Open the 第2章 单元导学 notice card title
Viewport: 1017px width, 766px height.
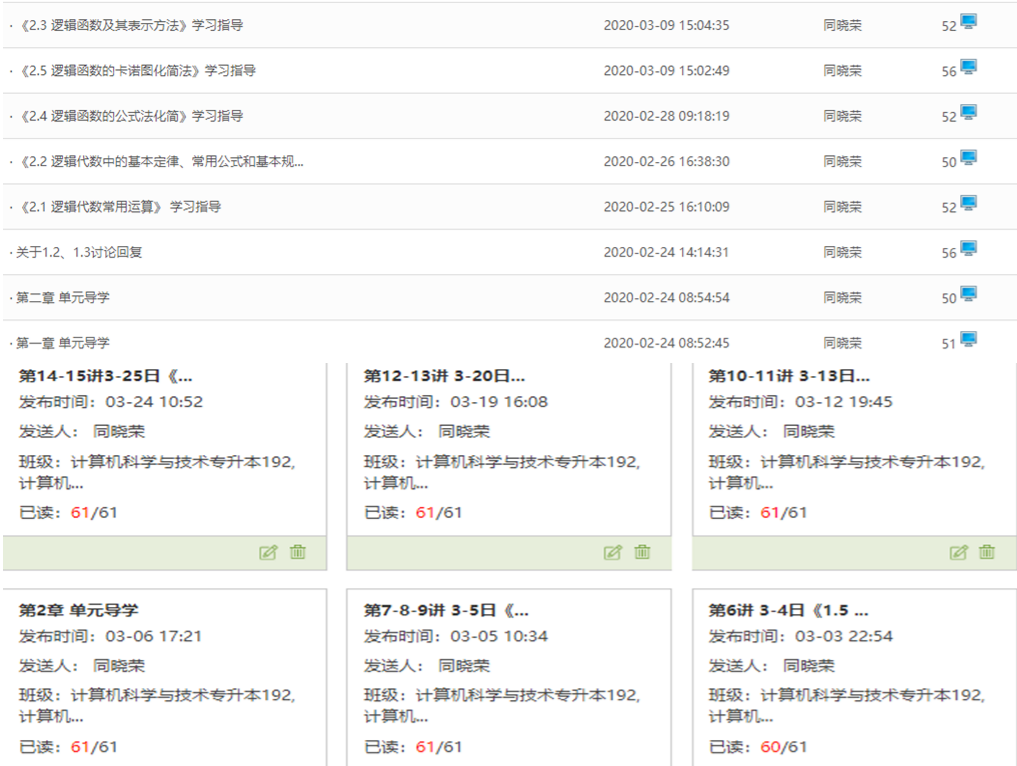(78, 610)
